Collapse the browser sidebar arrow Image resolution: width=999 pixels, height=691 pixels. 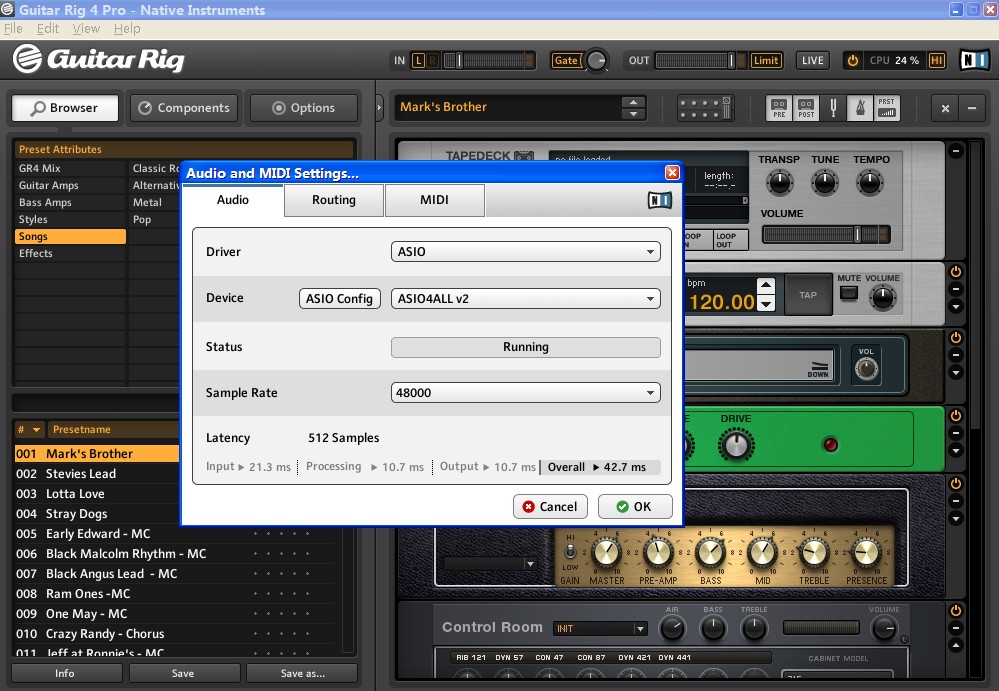pos(380,108)
